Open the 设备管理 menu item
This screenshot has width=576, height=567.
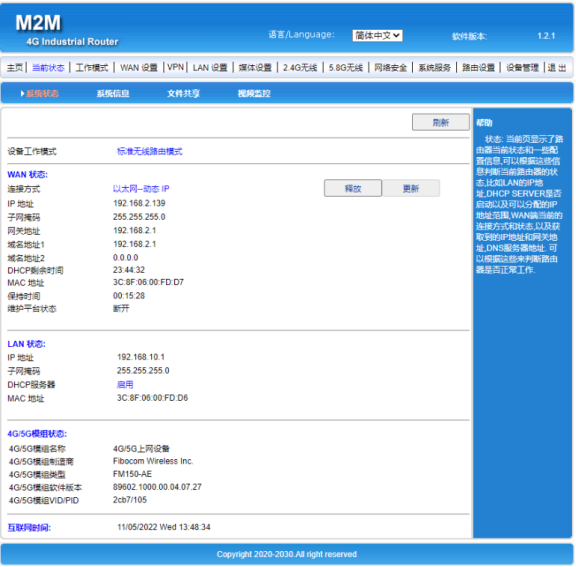522,68
